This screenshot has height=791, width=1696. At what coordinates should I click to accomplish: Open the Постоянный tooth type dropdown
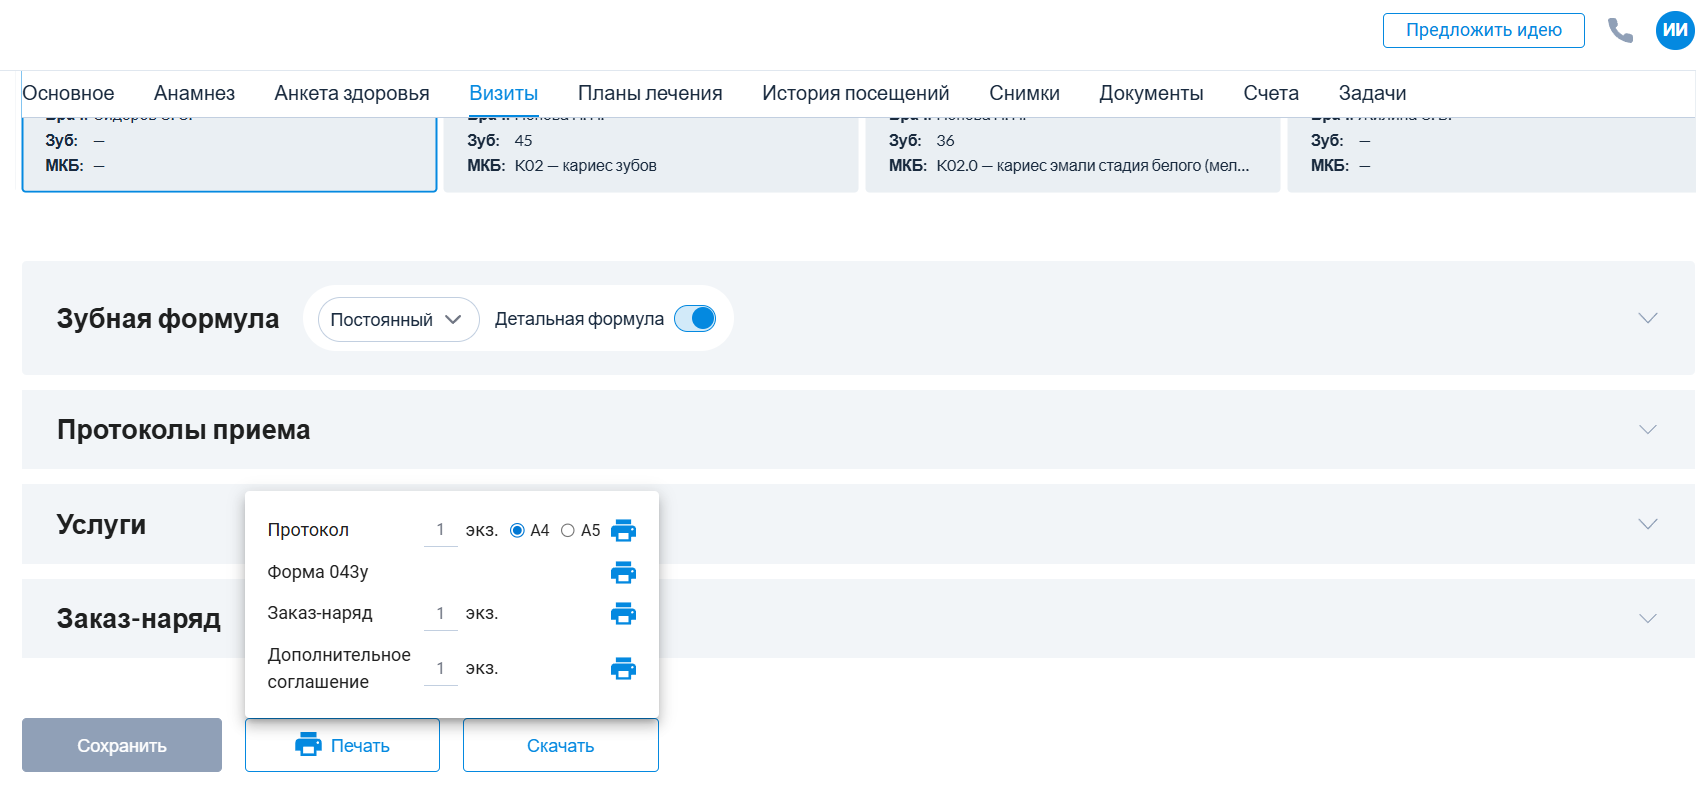(x=398, y=319)
